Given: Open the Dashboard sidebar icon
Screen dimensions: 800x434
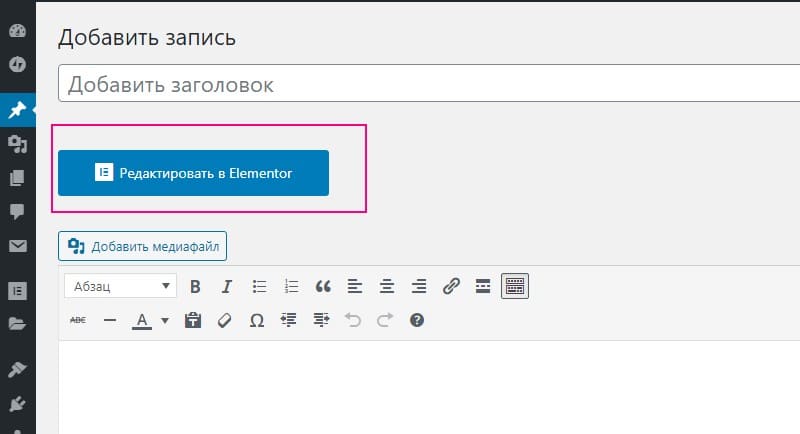Looking at the screenshot, I should tap(17, 31).
